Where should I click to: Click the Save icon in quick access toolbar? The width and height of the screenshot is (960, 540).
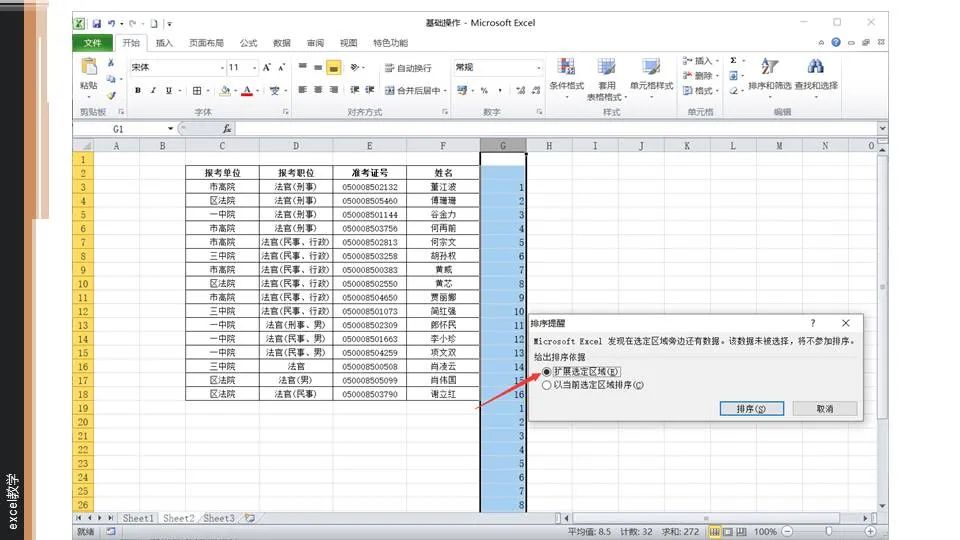[97, 23]
